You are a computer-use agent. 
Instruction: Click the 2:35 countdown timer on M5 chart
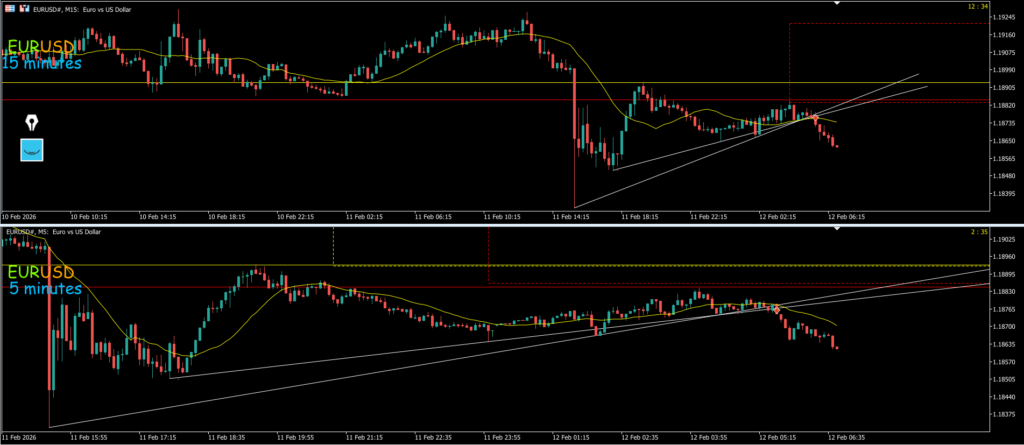tap(980, 232)
